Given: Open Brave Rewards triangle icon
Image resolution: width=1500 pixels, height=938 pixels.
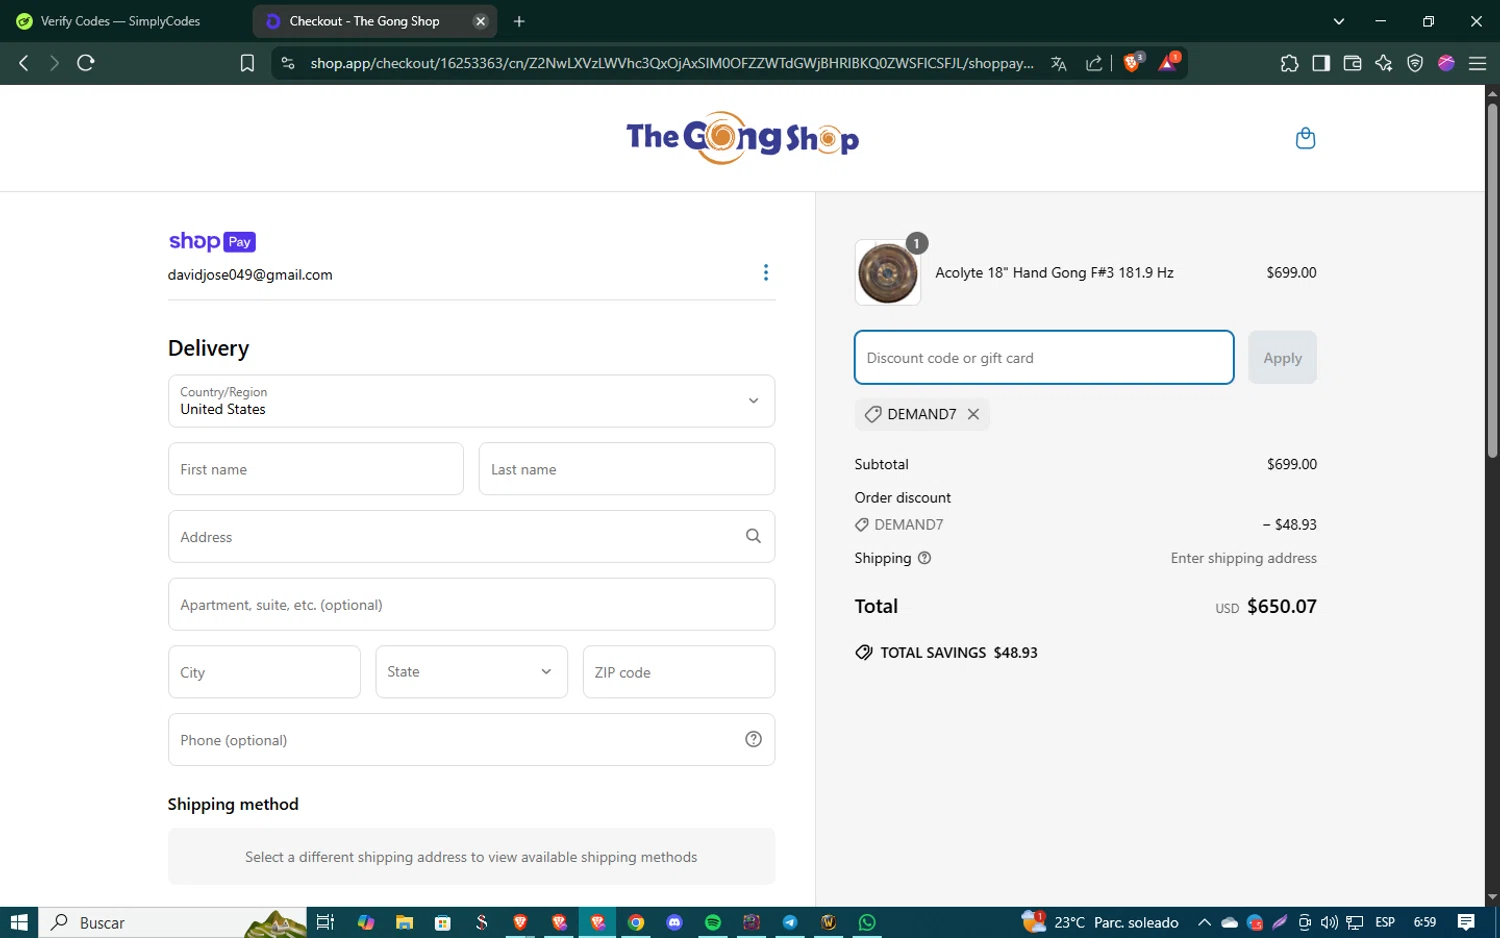Looking at the screenshot, I should [x=1168, y=62].
